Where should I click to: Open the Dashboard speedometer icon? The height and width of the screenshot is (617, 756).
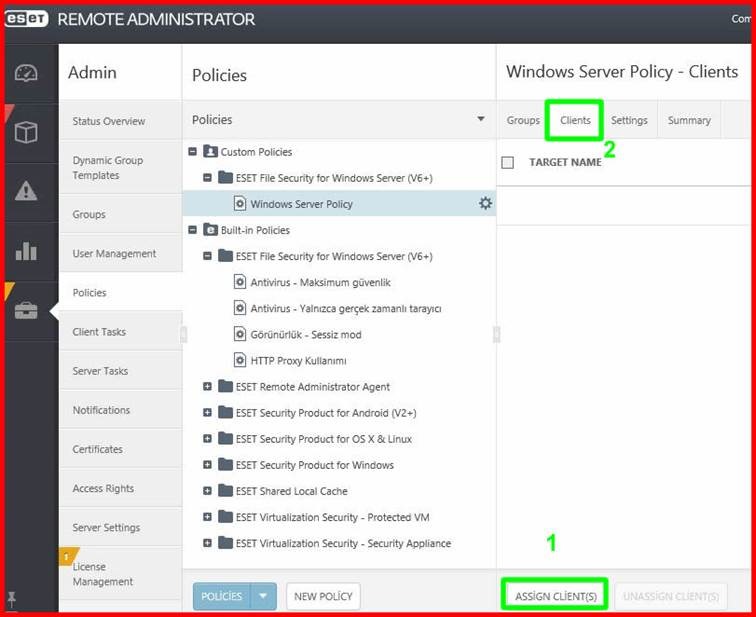(x=26, y=73)
